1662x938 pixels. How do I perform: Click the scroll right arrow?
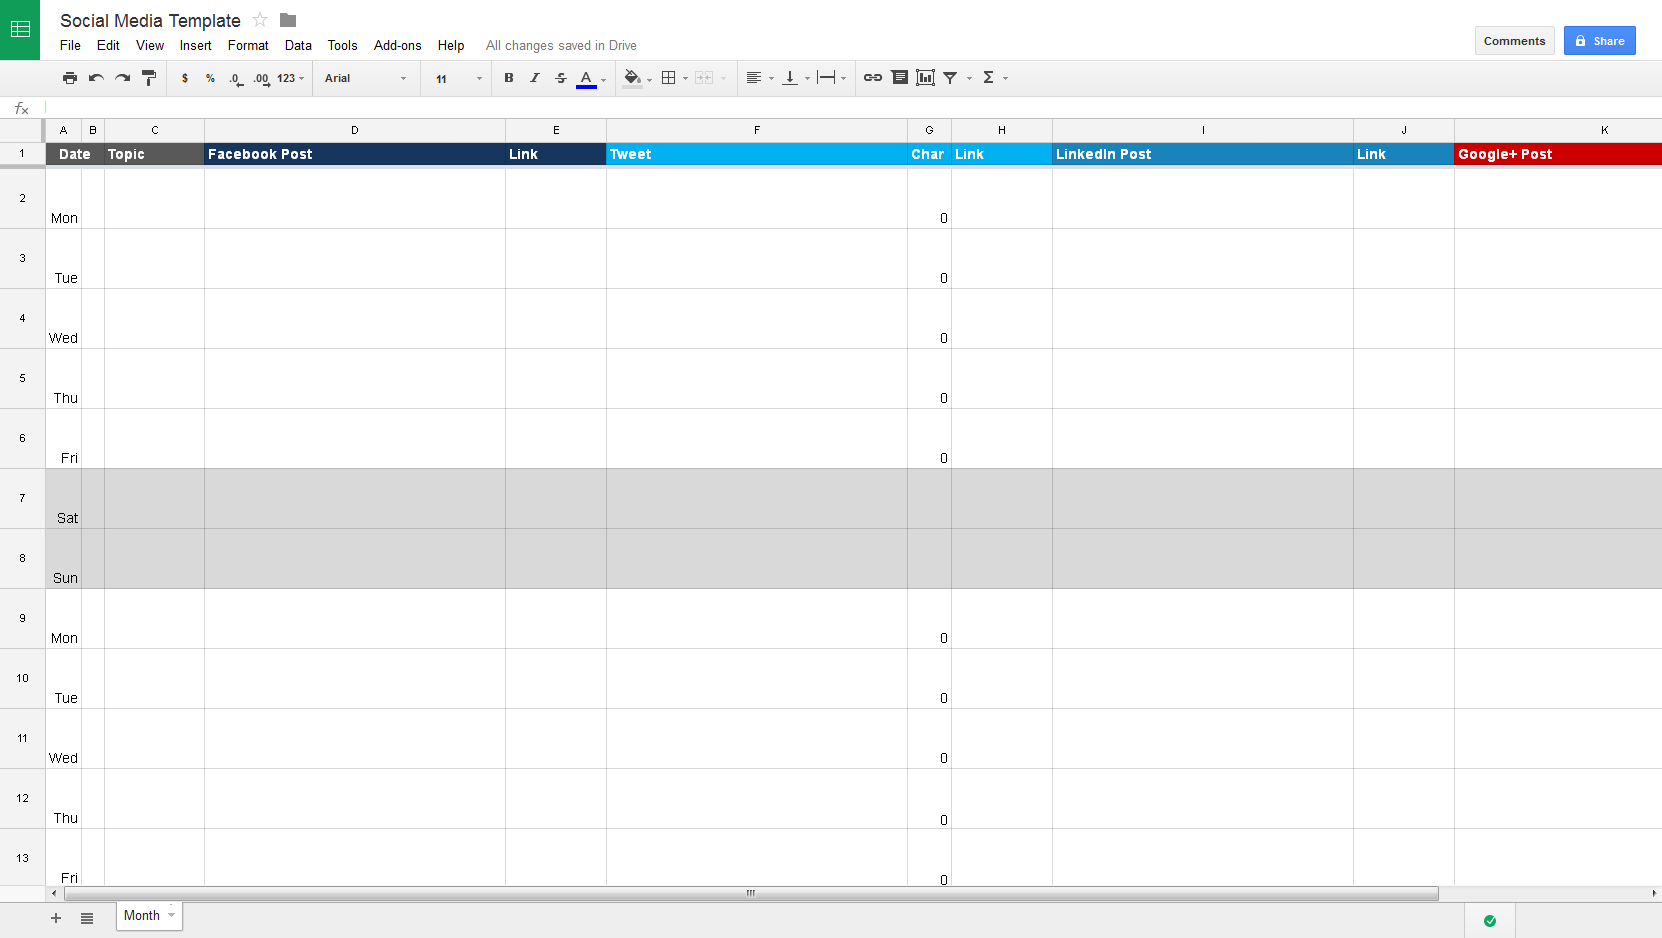[1654, 893]
